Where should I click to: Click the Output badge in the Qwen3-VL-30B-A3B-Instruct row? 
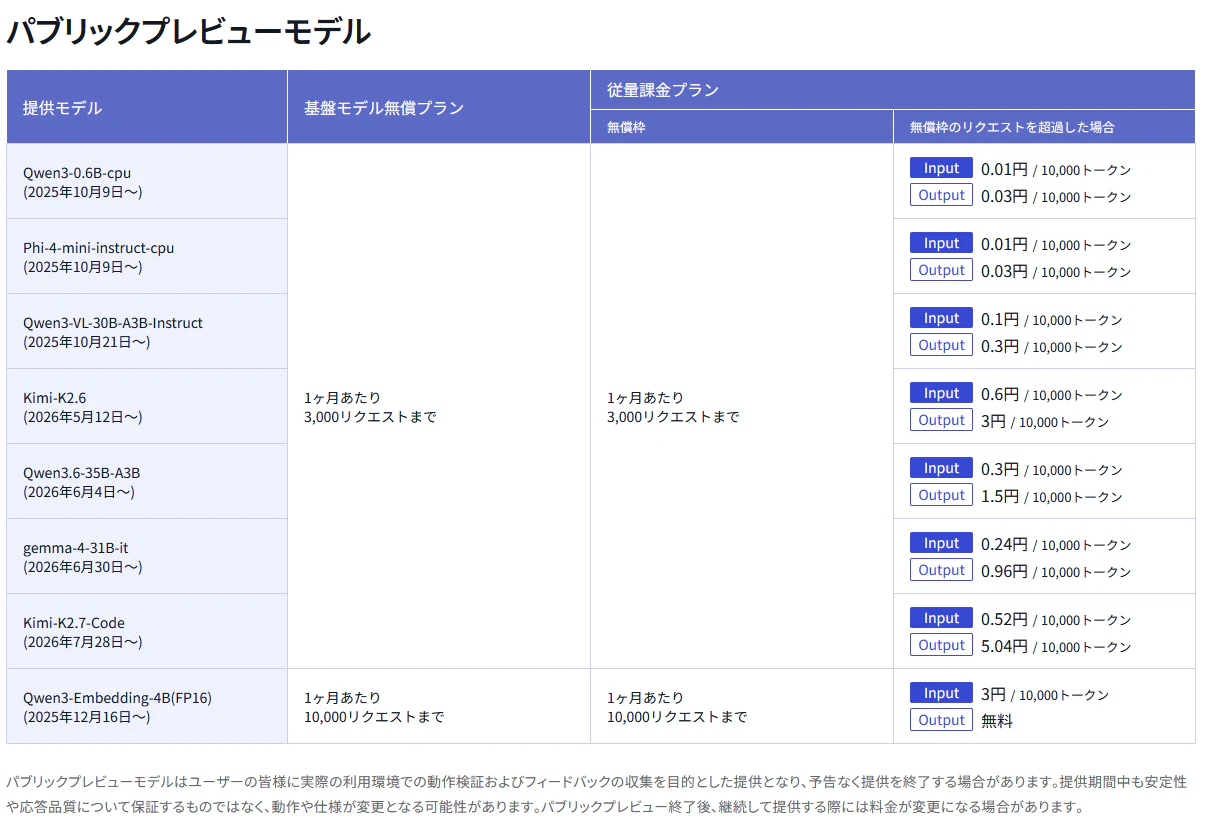[x=941, y=345]
